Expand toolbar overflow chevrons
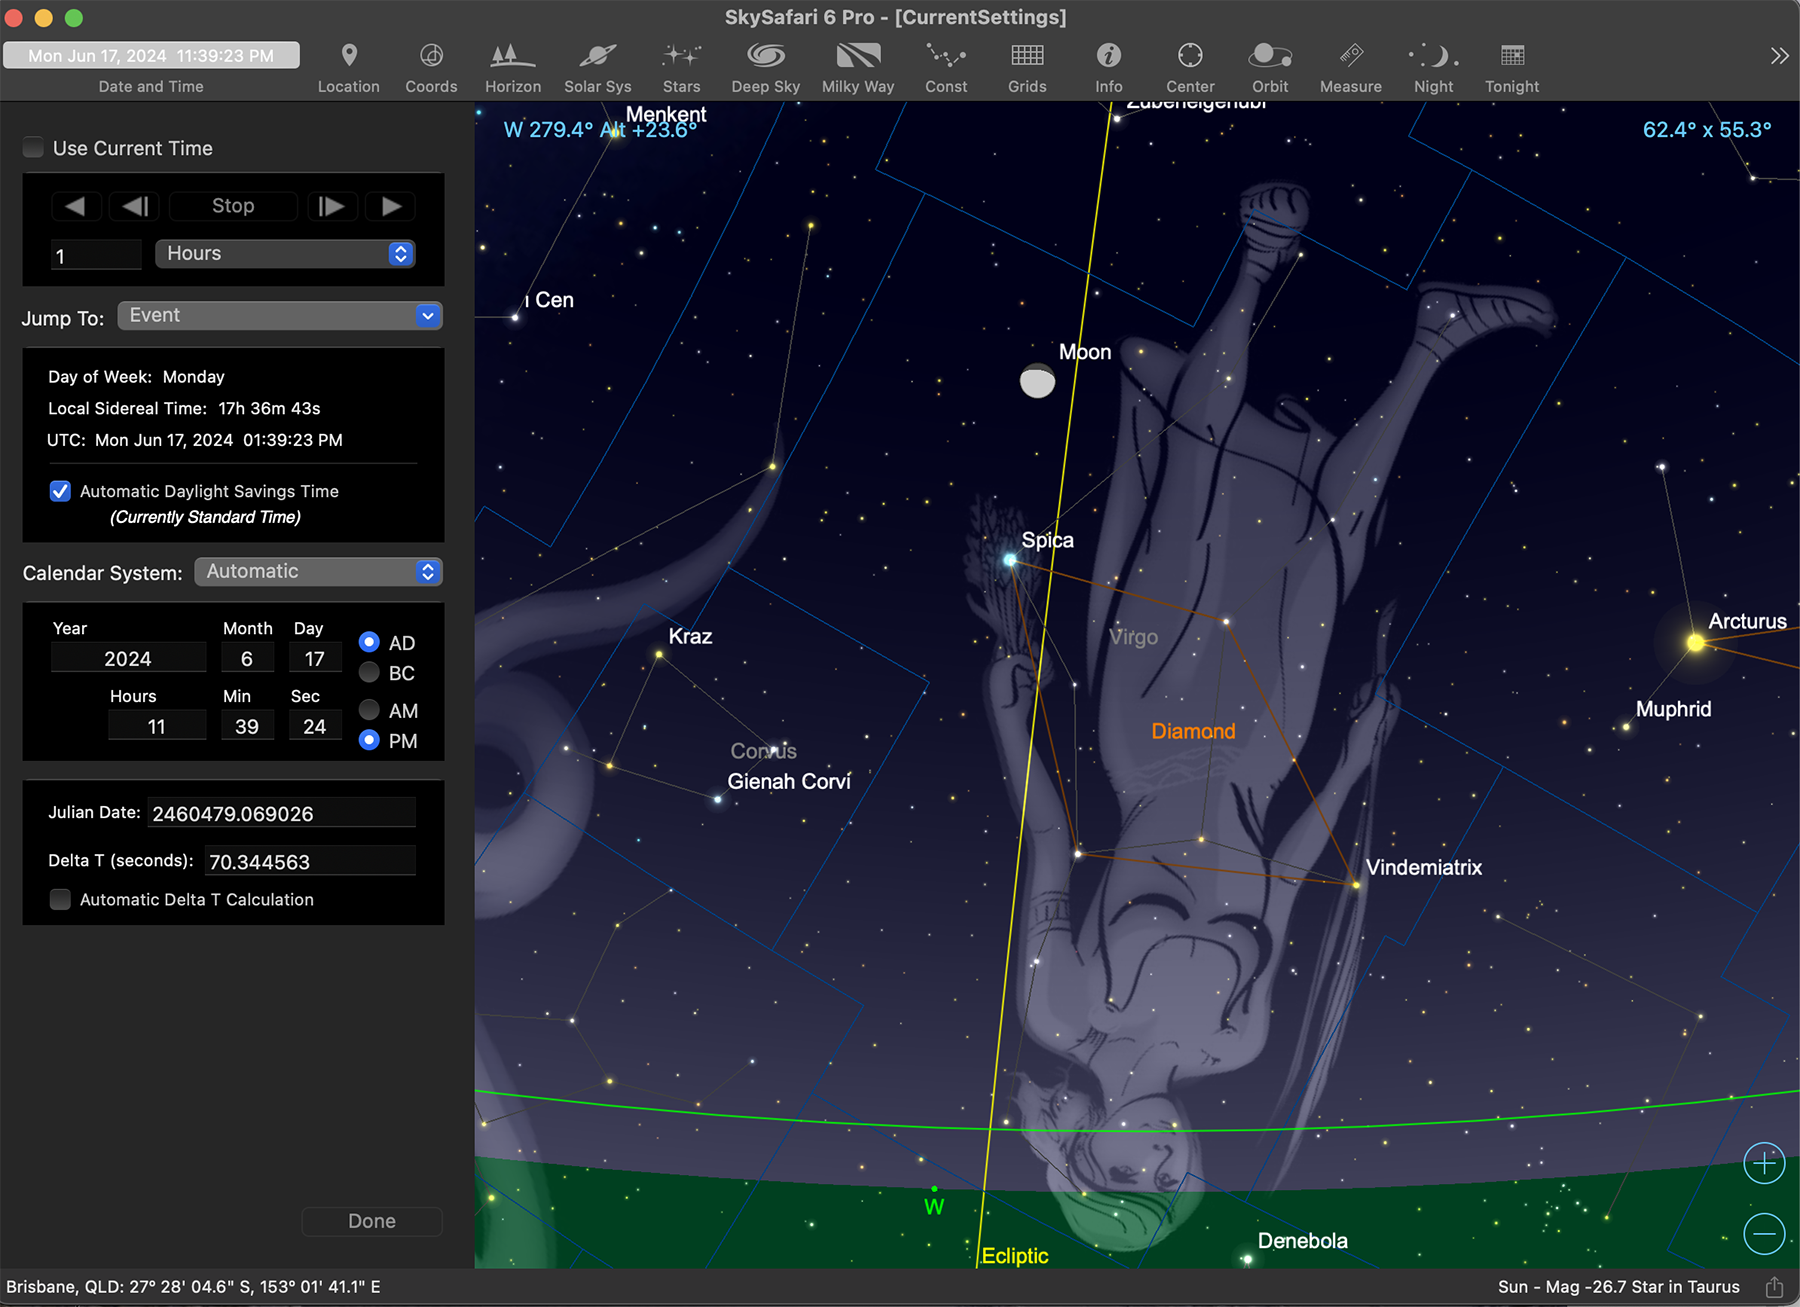This screenshot has height=1307, width=1800. tap(1779, 56)
